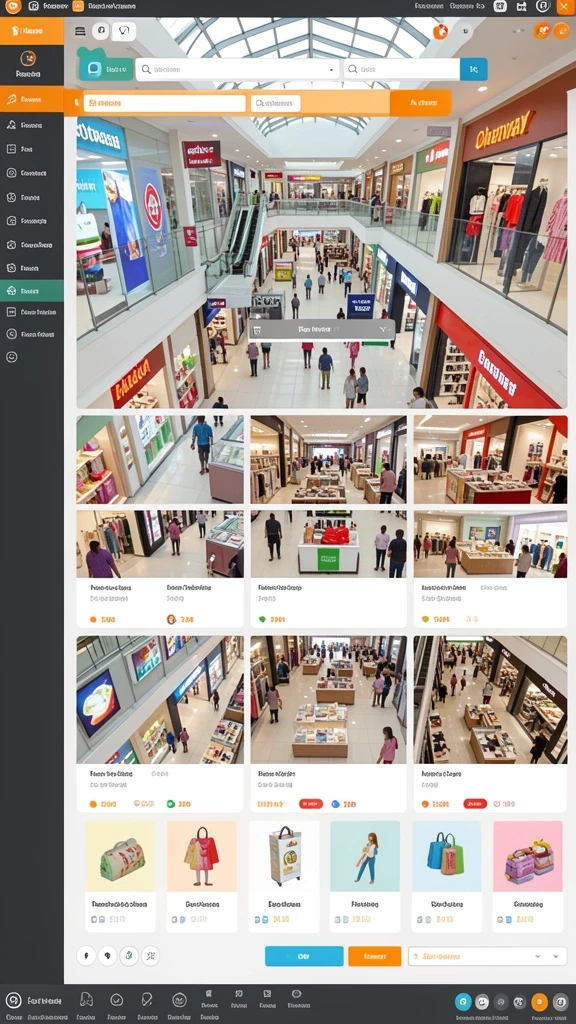The height and width of the screenshot is (1024, 576).
Task: Open the circular profile icon in the left sidebar
Action: click(28, 58)
